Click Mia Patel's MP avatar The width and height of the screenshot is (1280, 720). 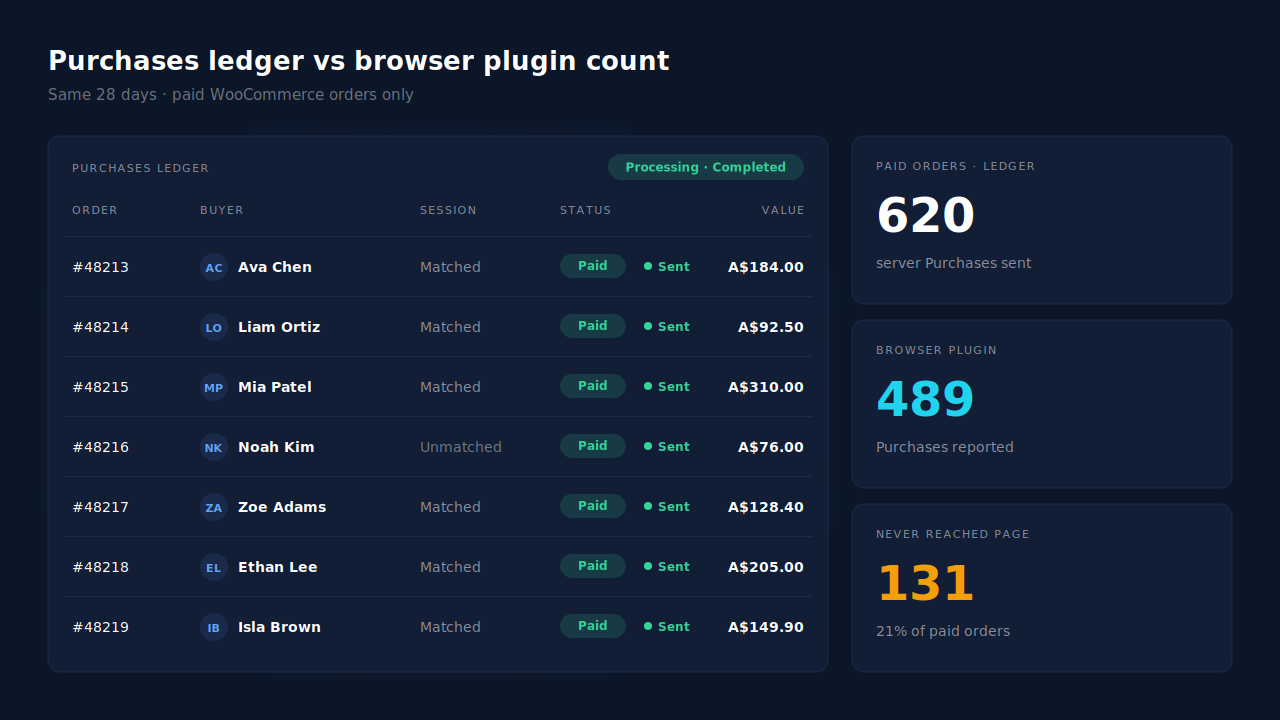[x=214, y=387]
